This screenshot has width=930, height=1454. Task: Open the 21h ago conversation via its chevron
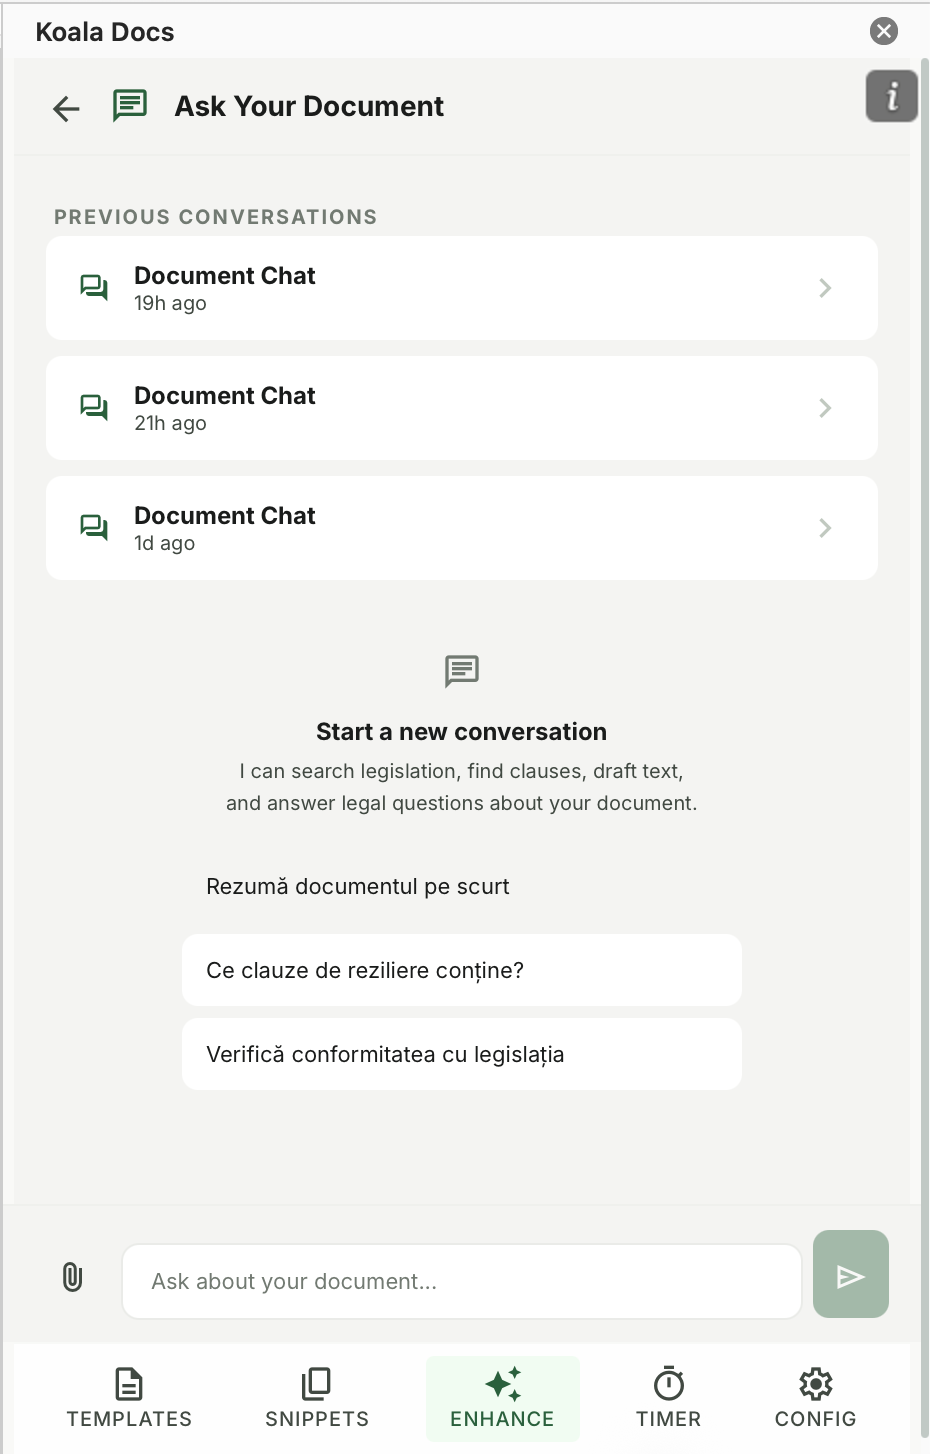tap(824, 407)
